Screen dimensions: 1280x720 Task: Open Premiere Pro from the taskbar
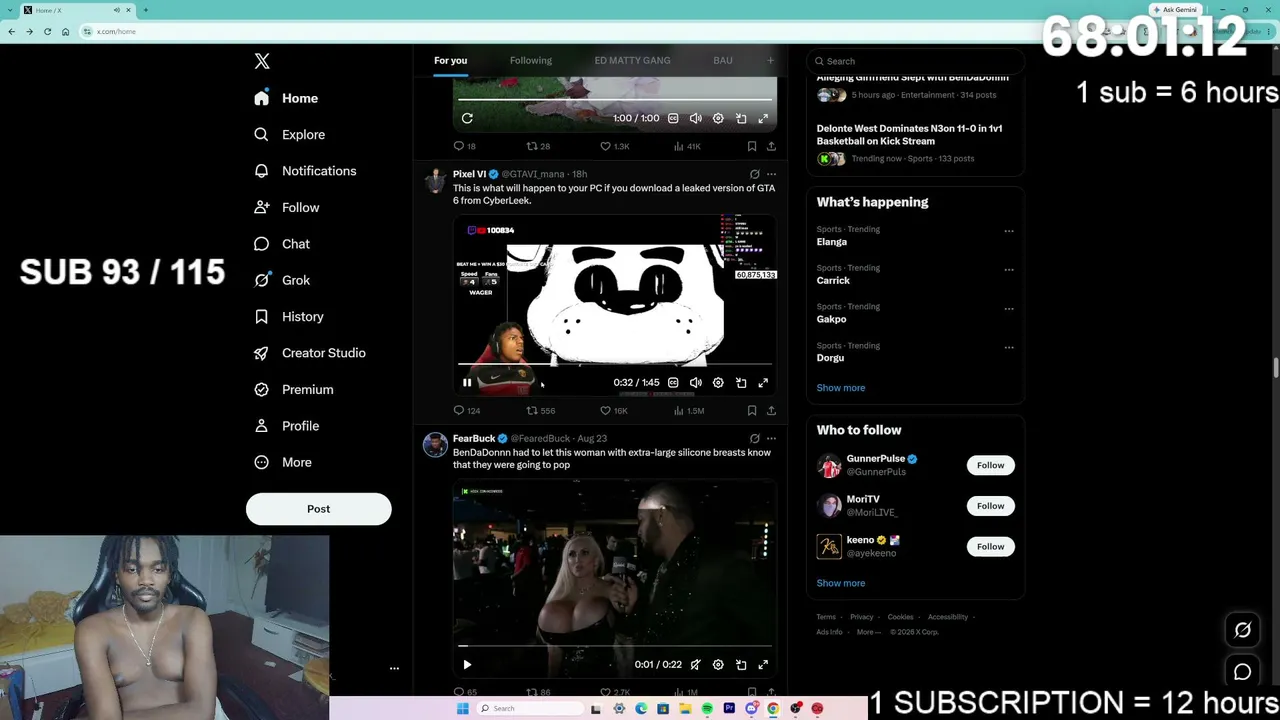coord(729,709)
